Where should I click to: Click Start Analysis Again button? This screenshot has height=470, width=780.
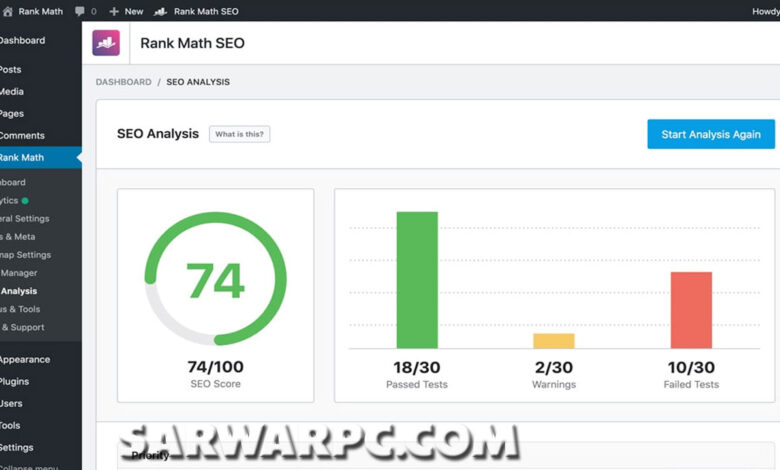pyautogui.click(x=711, y=134)
